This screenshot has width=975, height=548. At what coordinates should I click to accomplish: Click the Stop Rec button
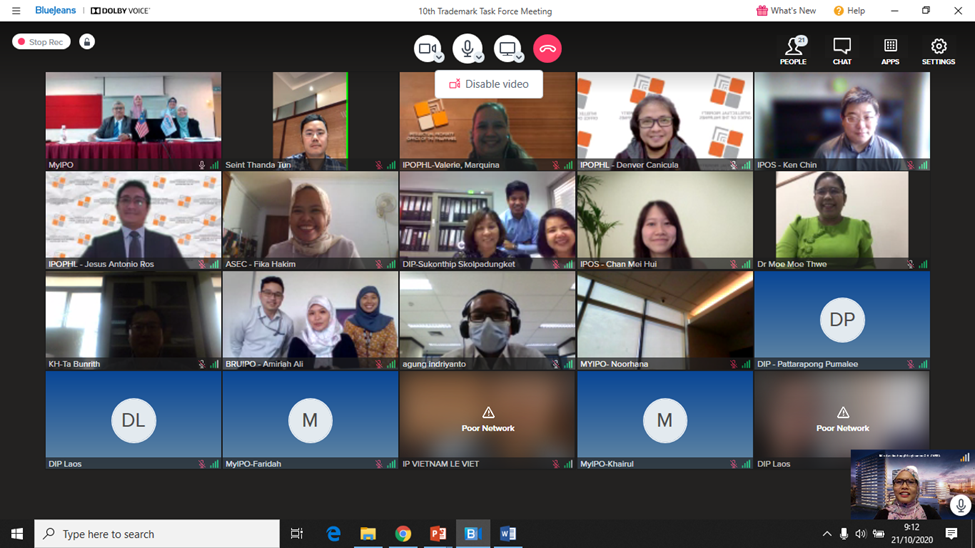tap(41, 42)
